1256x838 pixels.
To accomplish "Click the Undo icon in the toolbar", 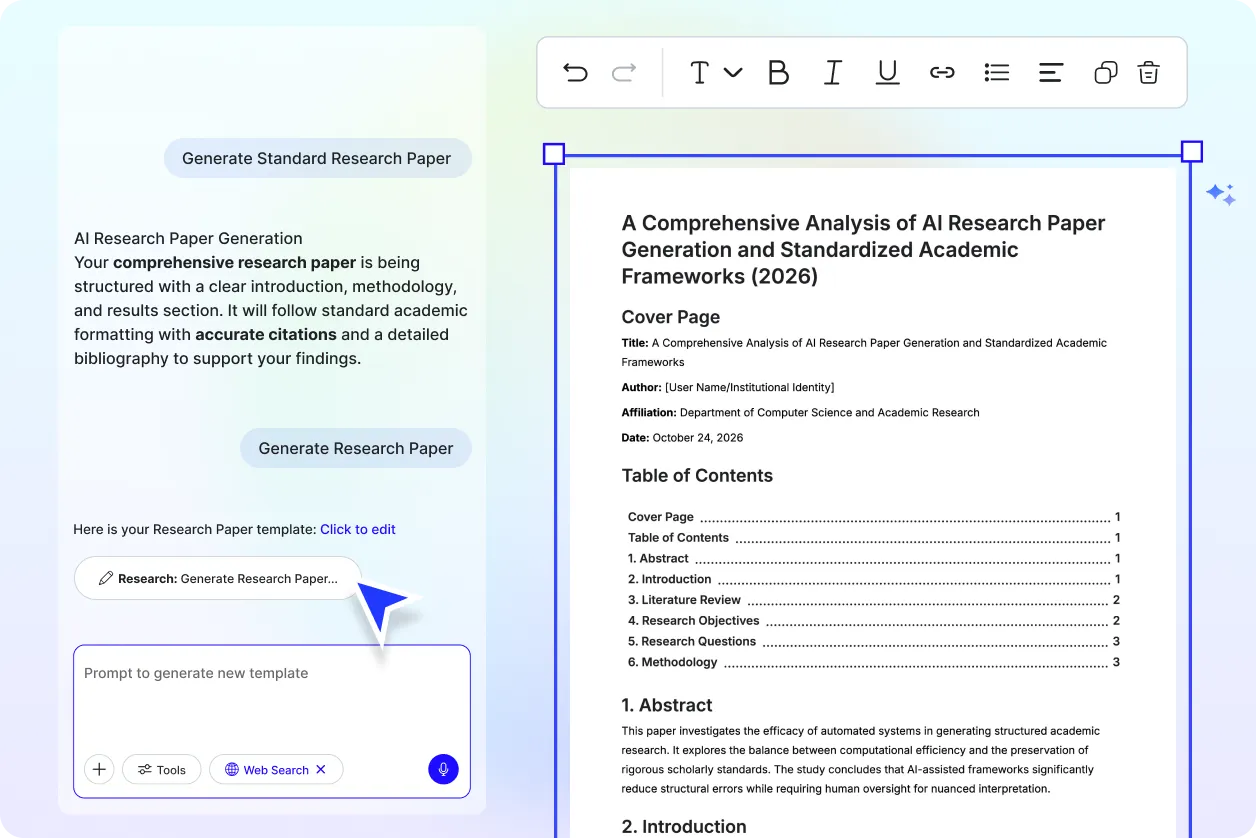I will tap(576, 72).
